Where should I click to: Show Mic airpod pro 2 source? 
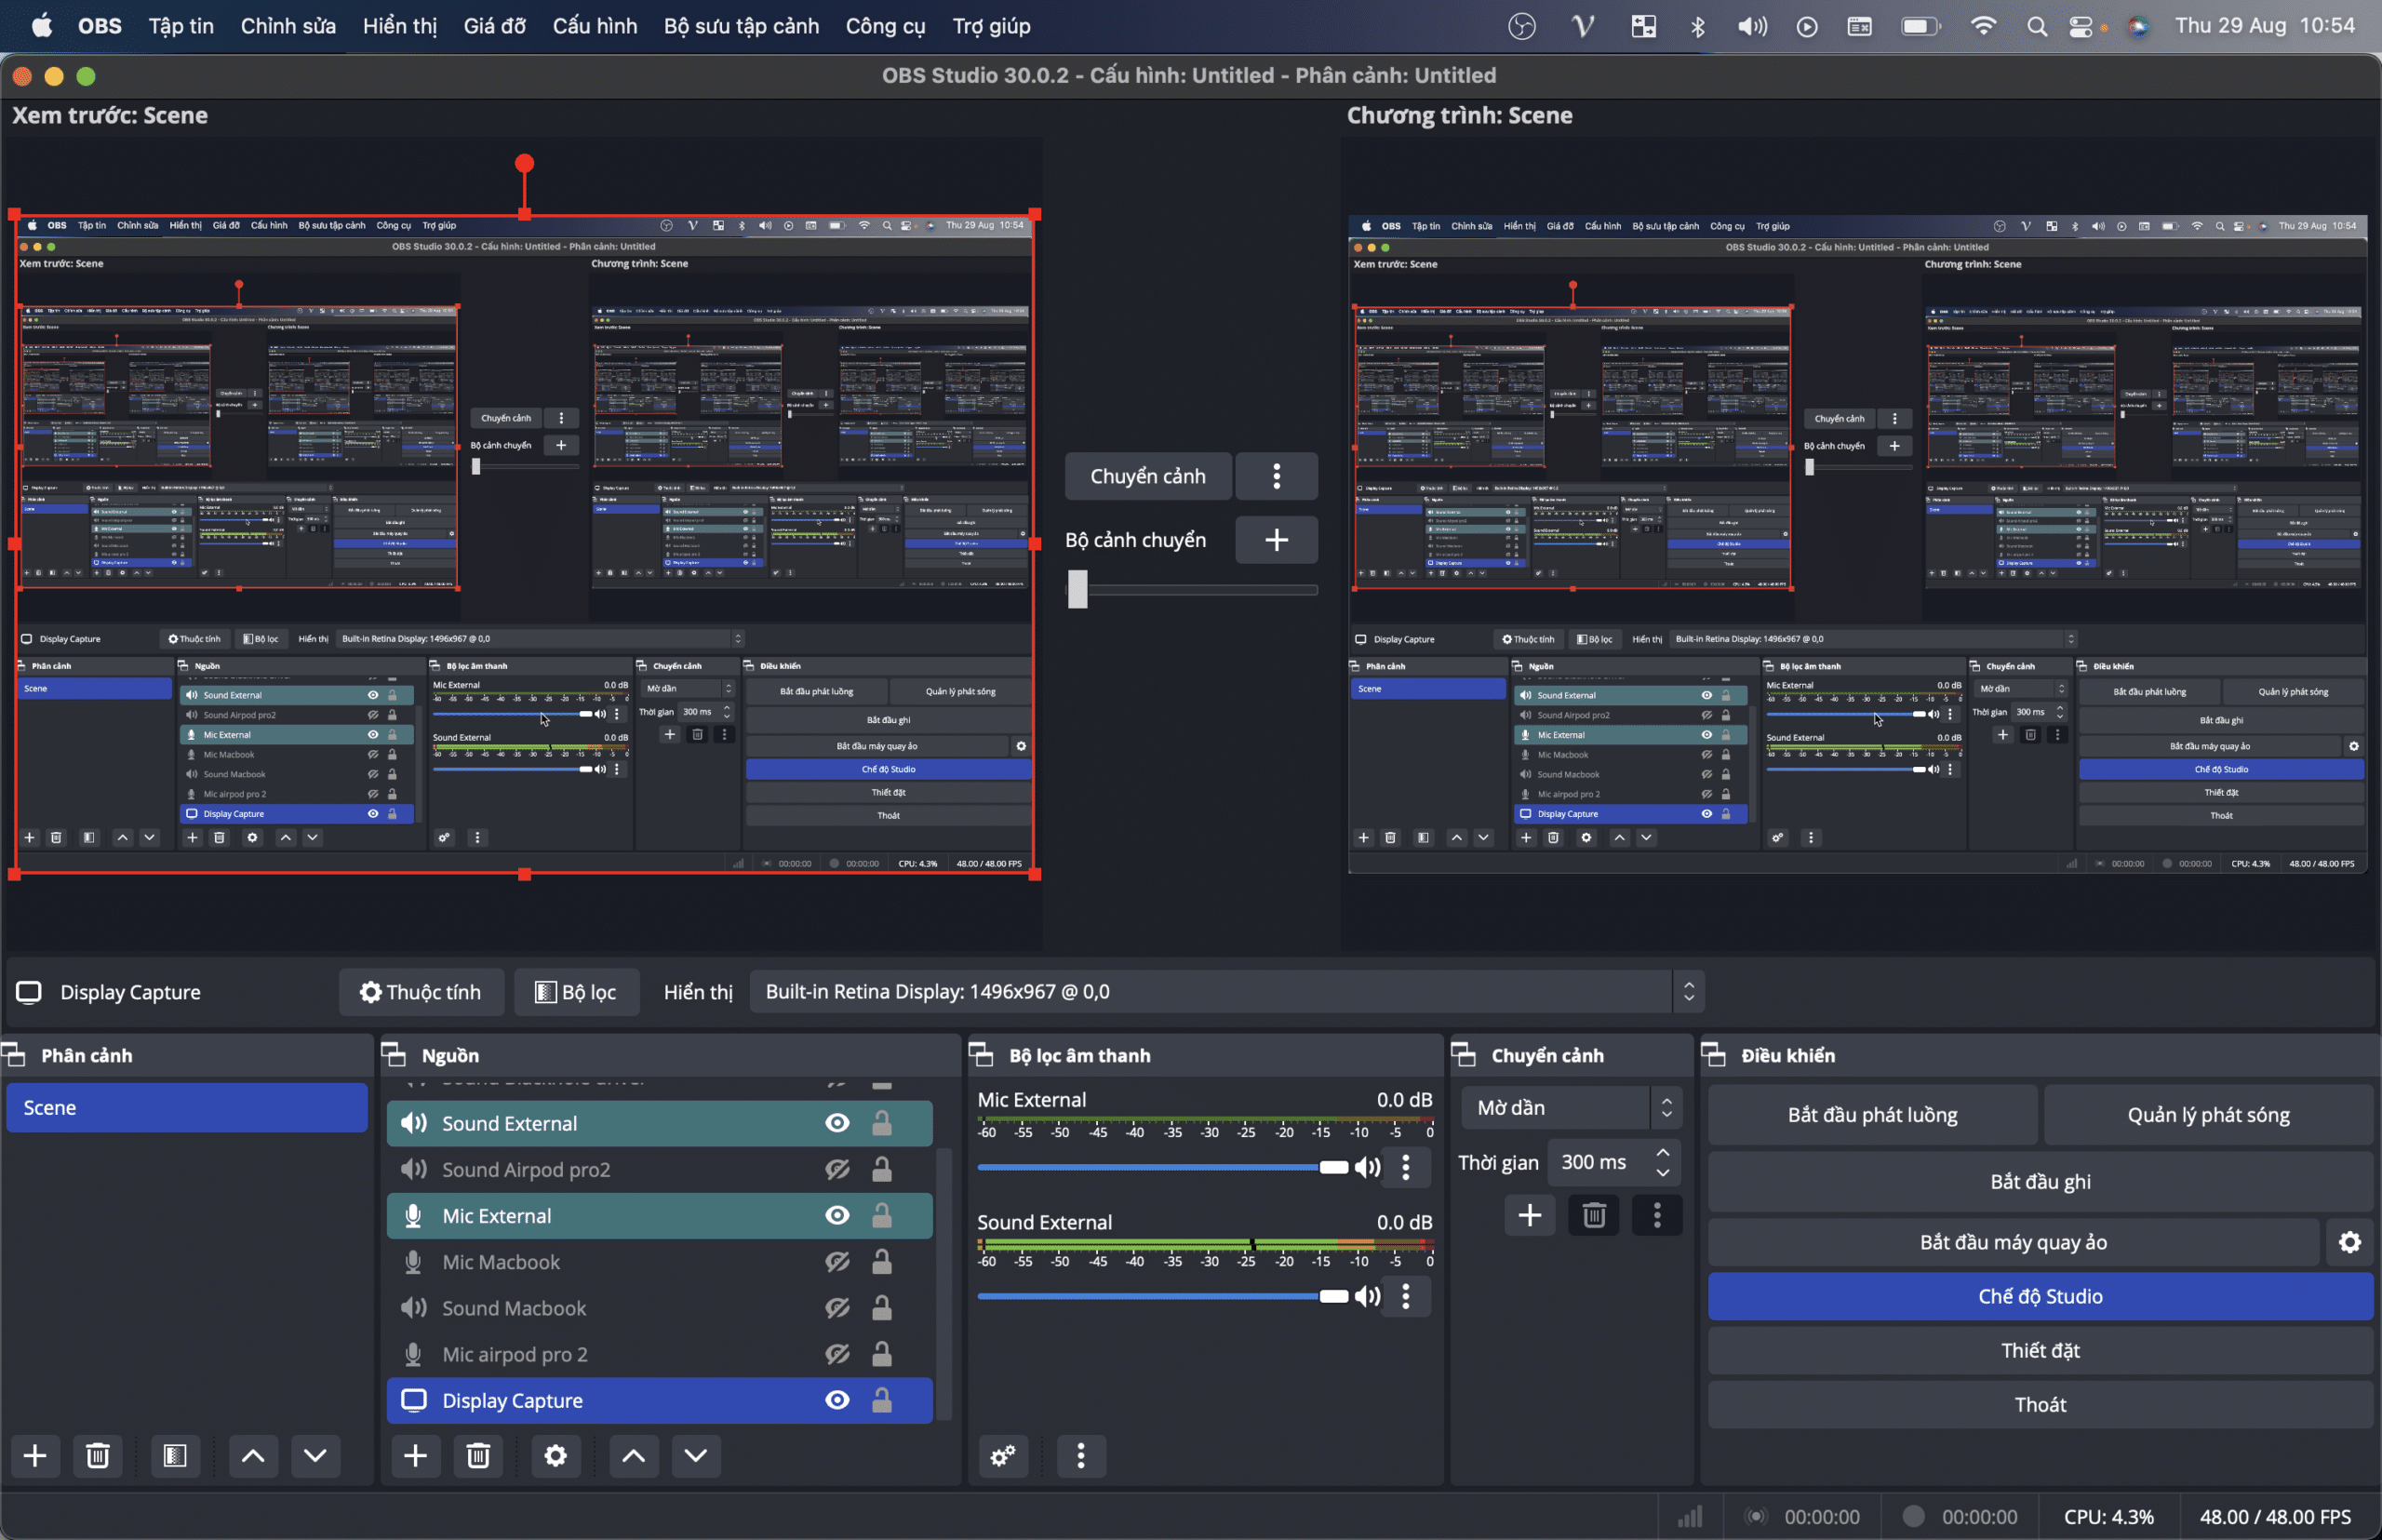point(837,1354)
